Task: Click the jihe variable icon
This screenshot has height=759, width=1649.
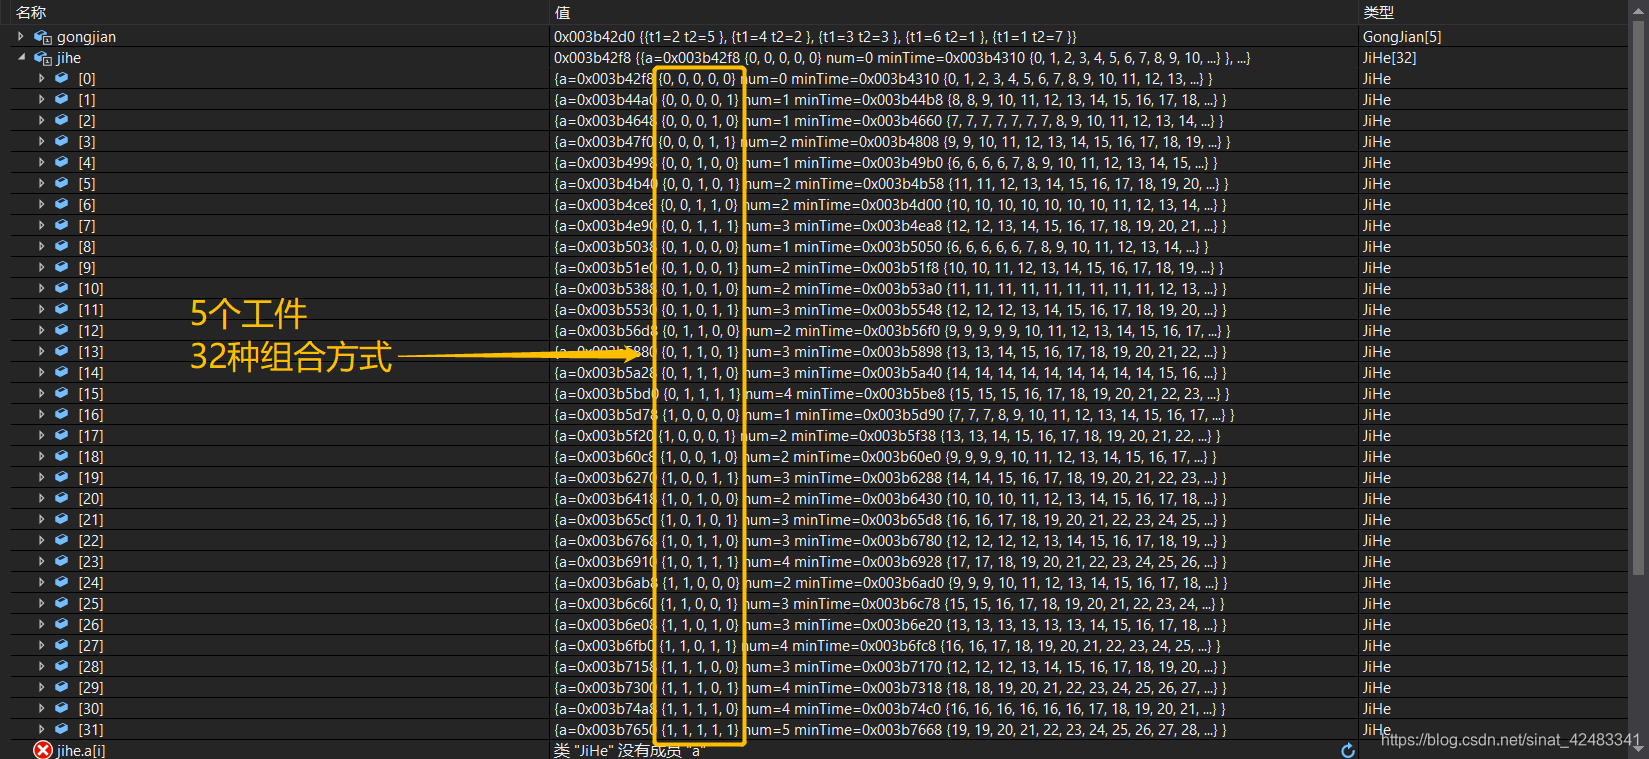Action: click(43, 58)
